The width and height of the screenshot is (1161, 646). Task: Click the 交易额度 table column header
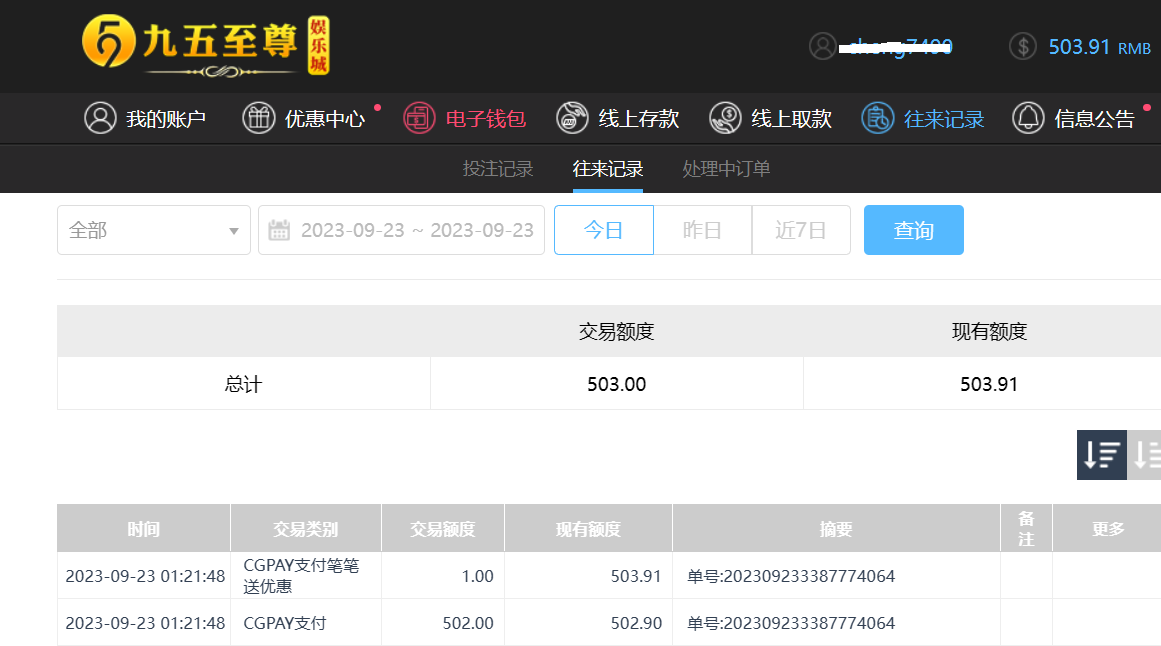443,529
